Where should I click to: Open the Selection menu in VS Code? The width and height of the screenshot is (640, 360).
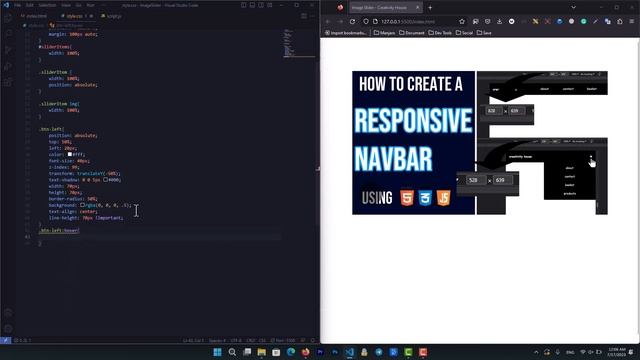pyautogui.click(x=47, y=5)
